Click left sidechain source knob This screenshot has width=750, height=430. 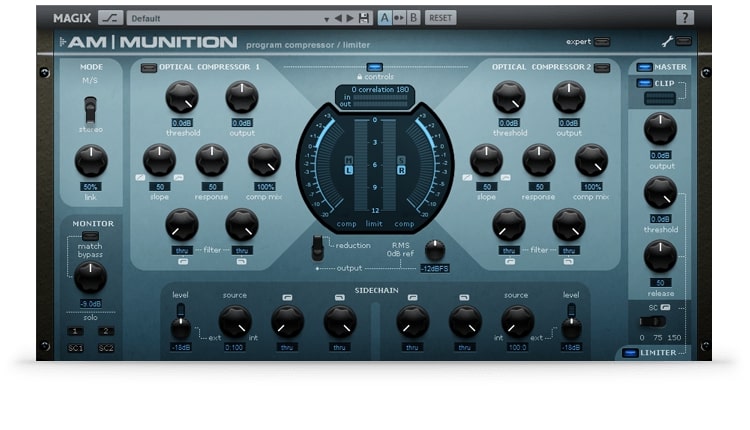coord(235,321)
